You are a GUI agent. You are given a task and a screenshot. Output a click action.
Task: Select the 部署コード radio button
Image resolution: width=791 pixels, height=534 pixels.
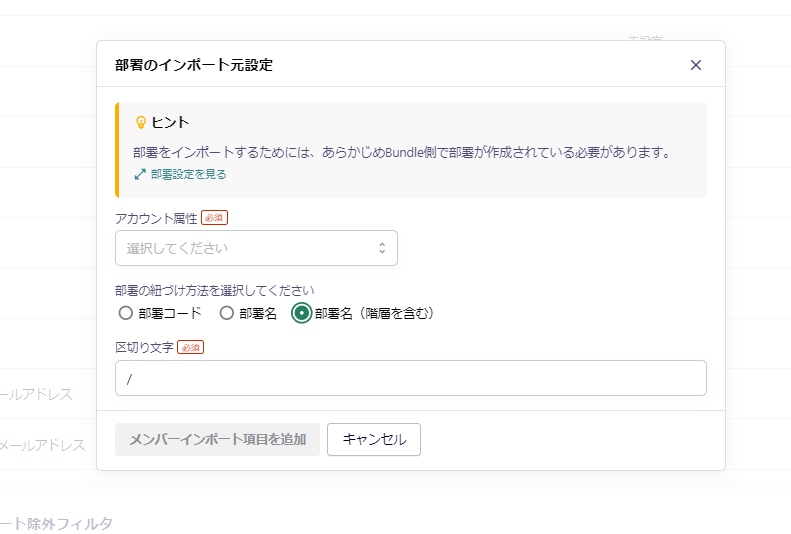(126, 313)
